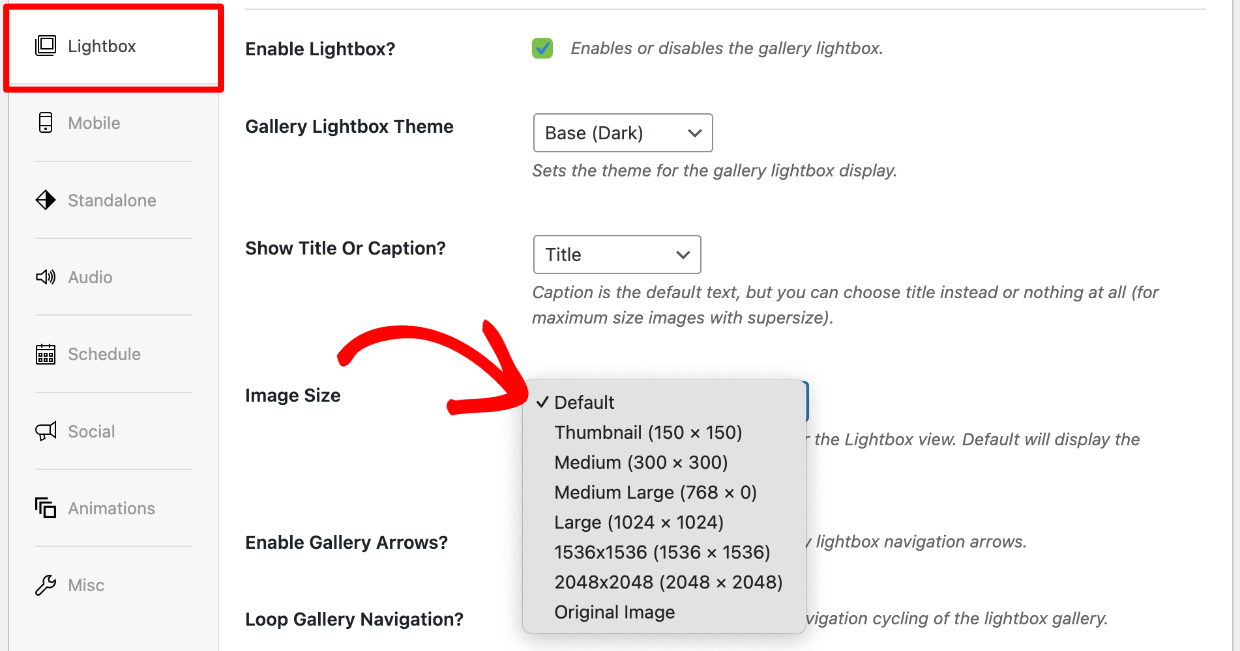Viewport: 1240px width, 651px height.
Task: Click the Animations section icon
Action: pyautogui.click(x=45, y=508)
